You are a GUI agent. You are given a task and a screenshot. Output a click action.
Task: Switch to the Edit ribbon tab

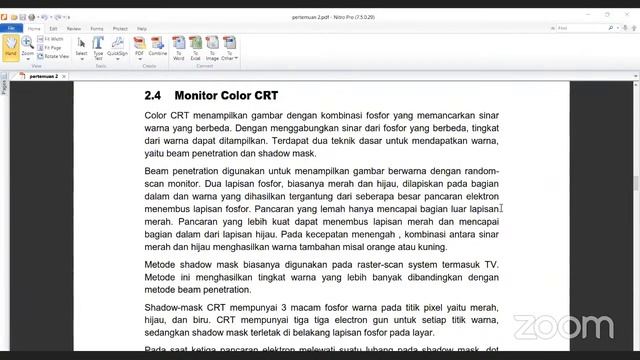[53, 29]
